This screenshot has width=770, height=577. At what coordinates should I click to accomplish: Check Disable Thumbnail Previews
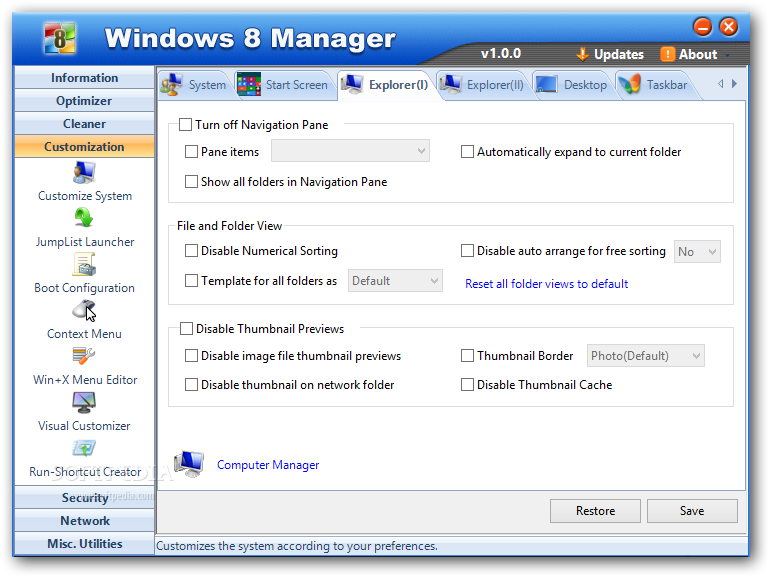[x=187, y=329]
